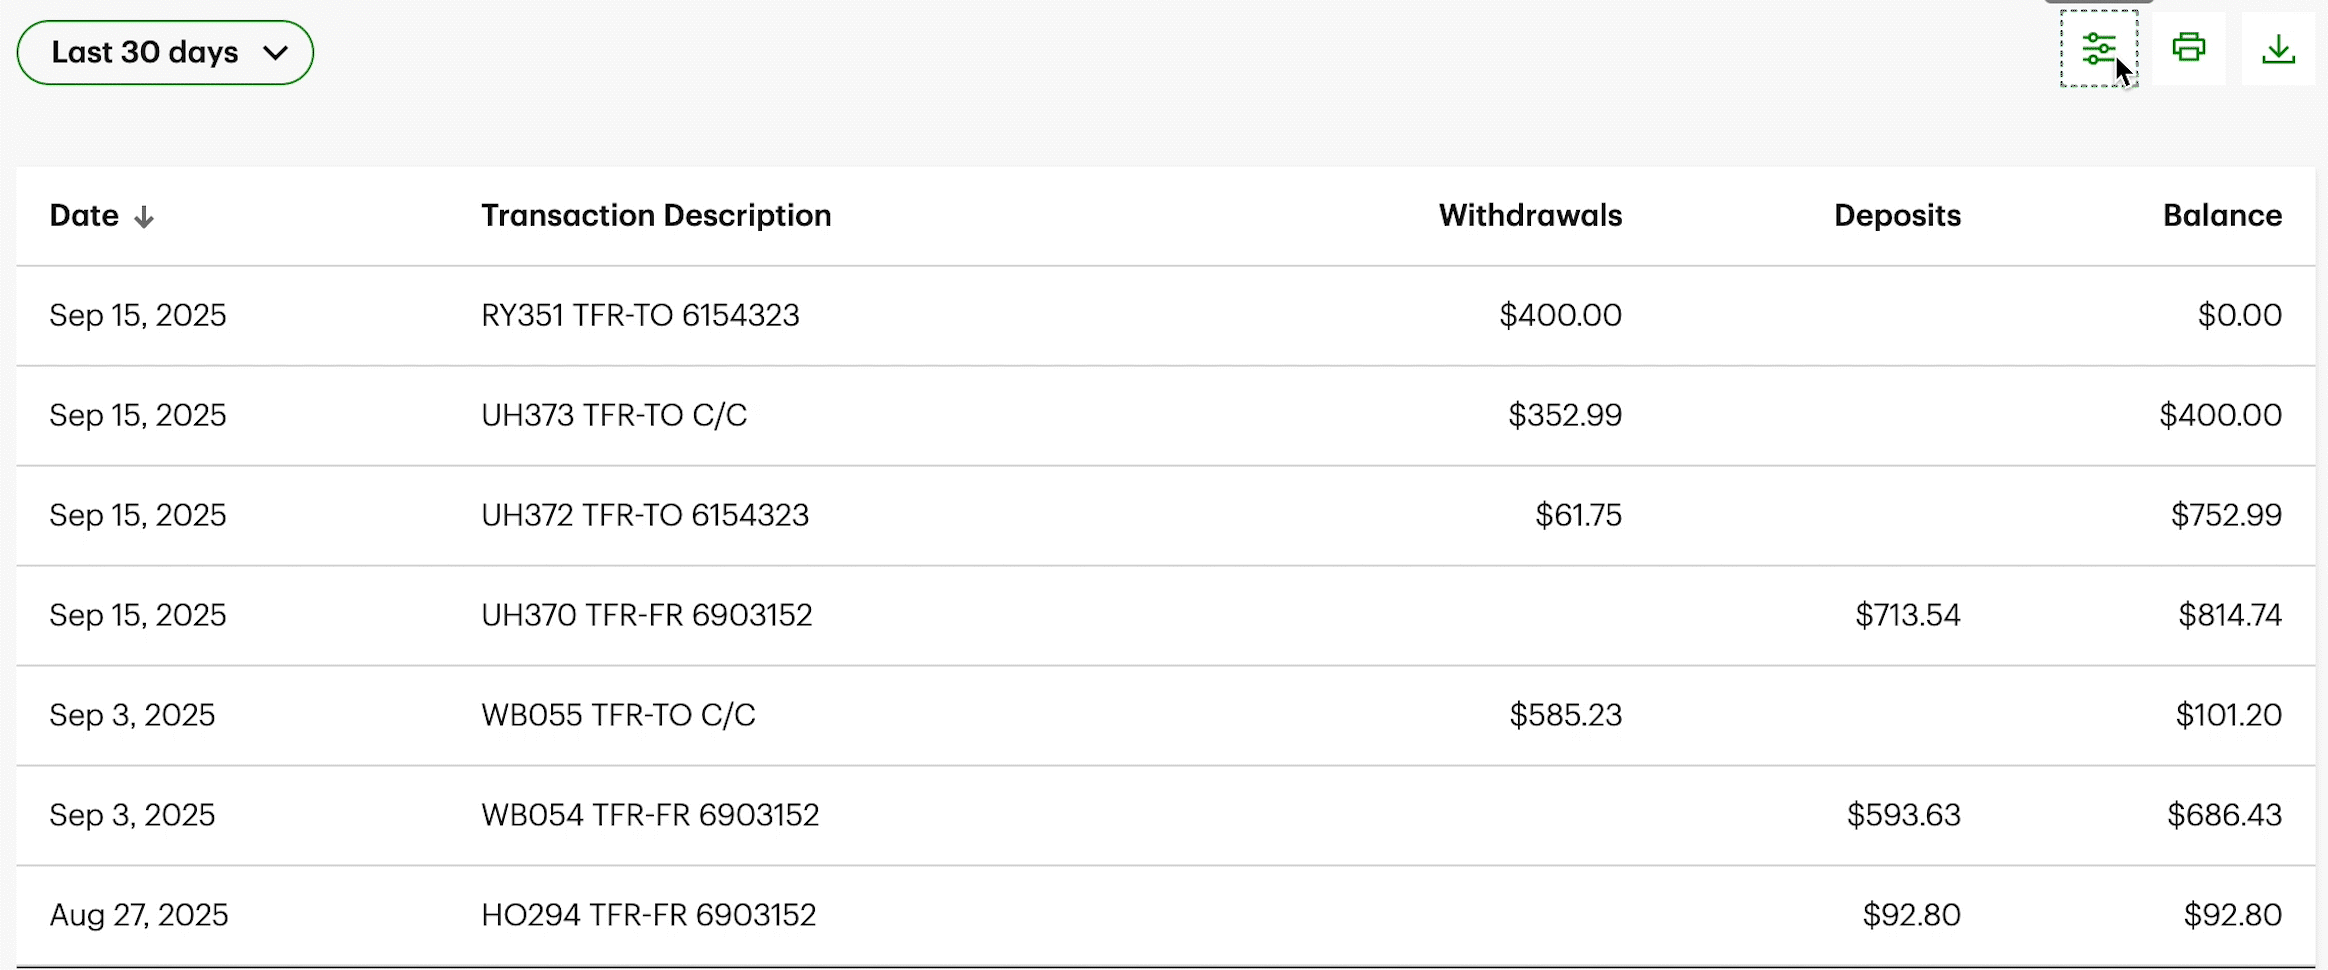This screenshot has width=2328, height=970.
Task: Select the UH373 TFR-TO C/C transaction
Action: pos(614,416)
